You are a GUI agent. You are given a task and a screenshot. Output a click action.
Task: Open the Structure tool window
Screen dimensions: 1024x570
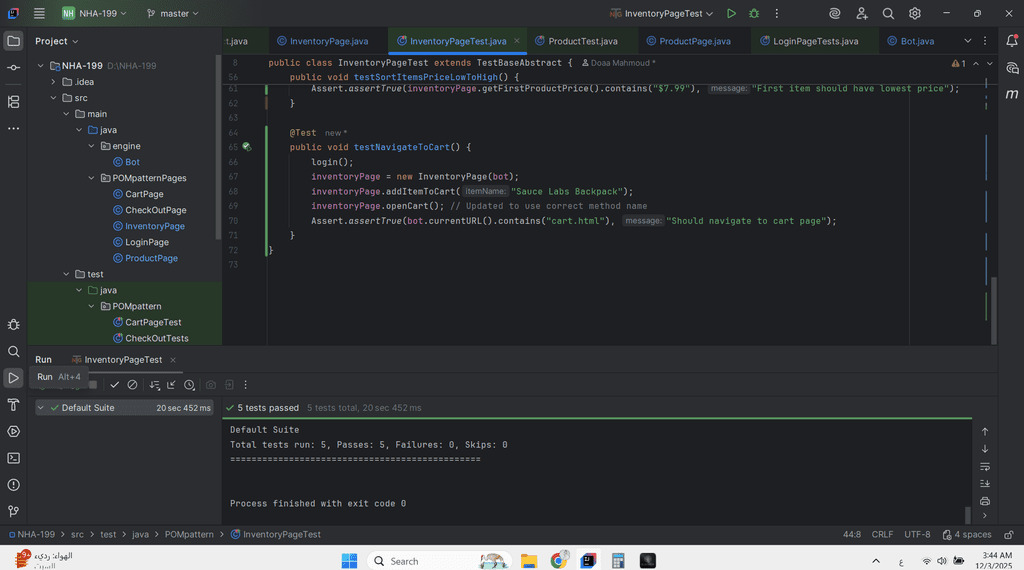pos(13,102)
